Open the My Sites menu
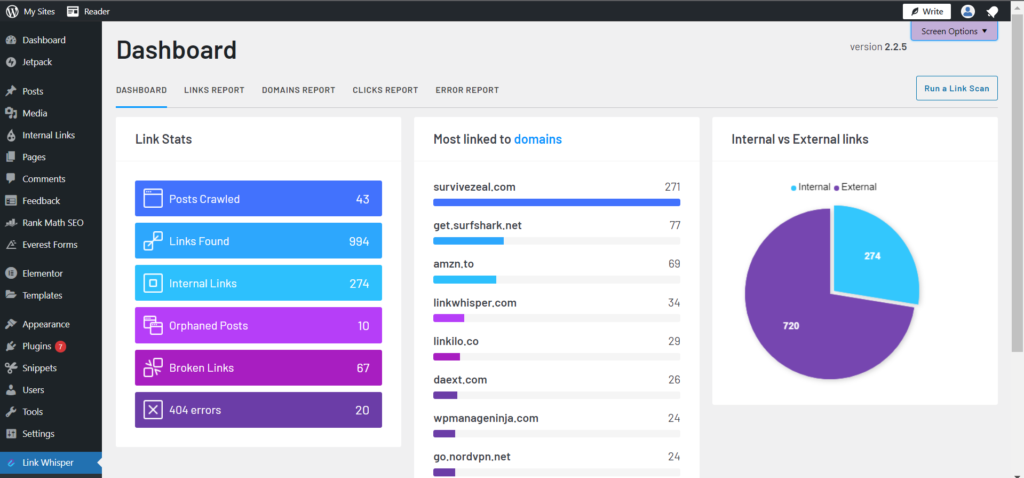The width and height of the screenshot is (1024, 478). (x=31, y=11)
